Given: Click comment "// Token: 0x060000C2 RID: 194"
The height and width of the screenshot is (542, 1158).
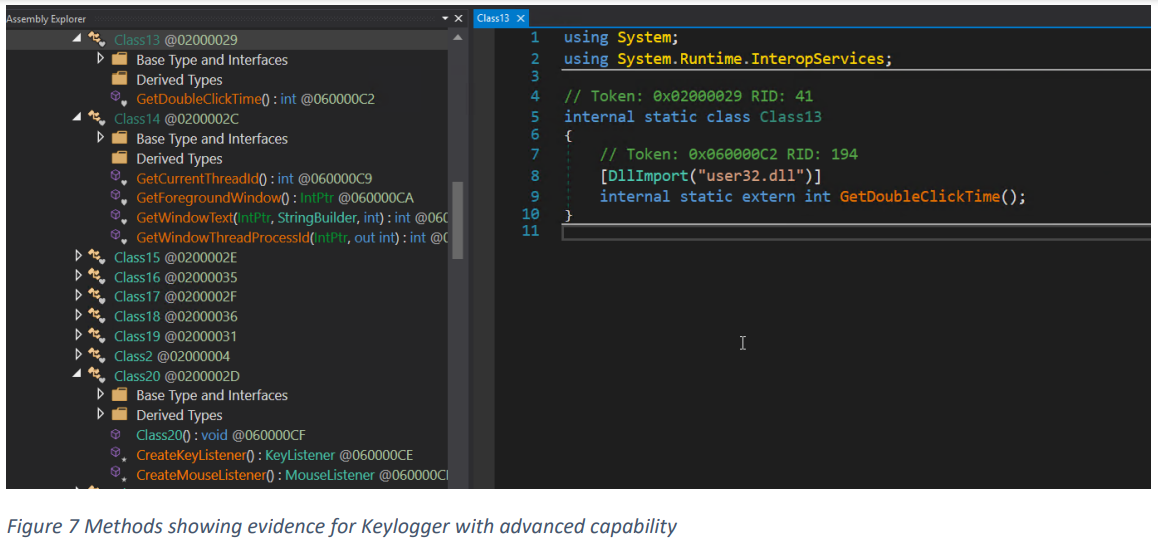Looking at the screenshot, I should pyautogui.click(x=729, y=154).
